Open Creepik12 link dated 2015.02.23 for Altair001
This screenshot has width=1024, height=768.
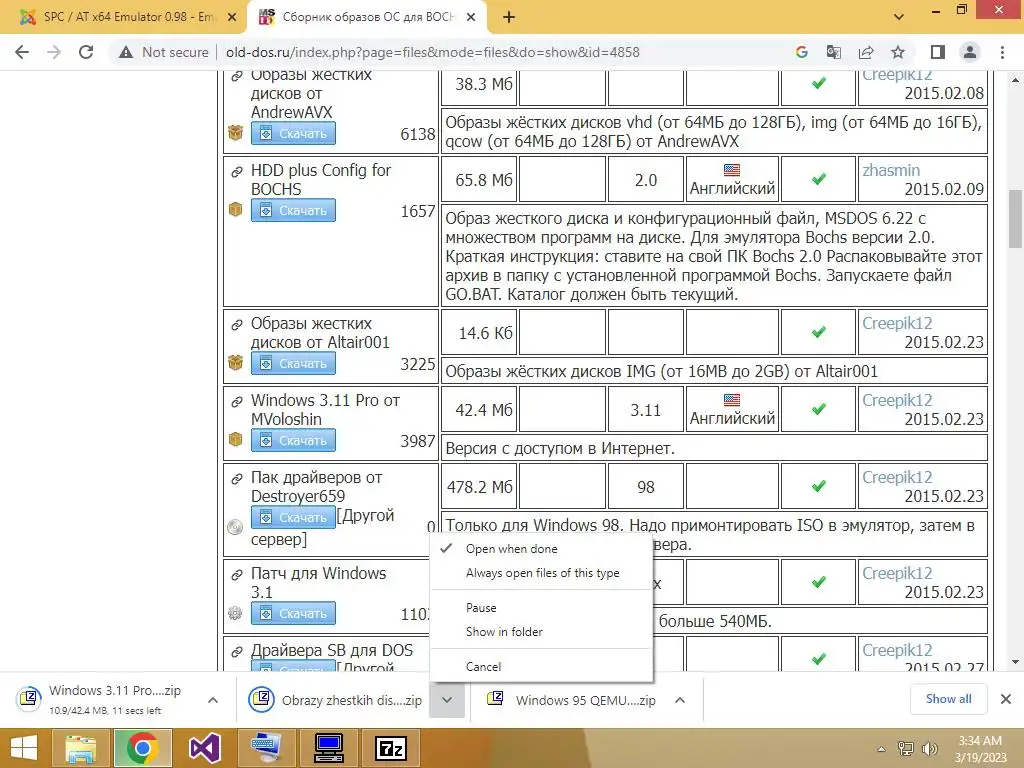(x=897, y=323)
